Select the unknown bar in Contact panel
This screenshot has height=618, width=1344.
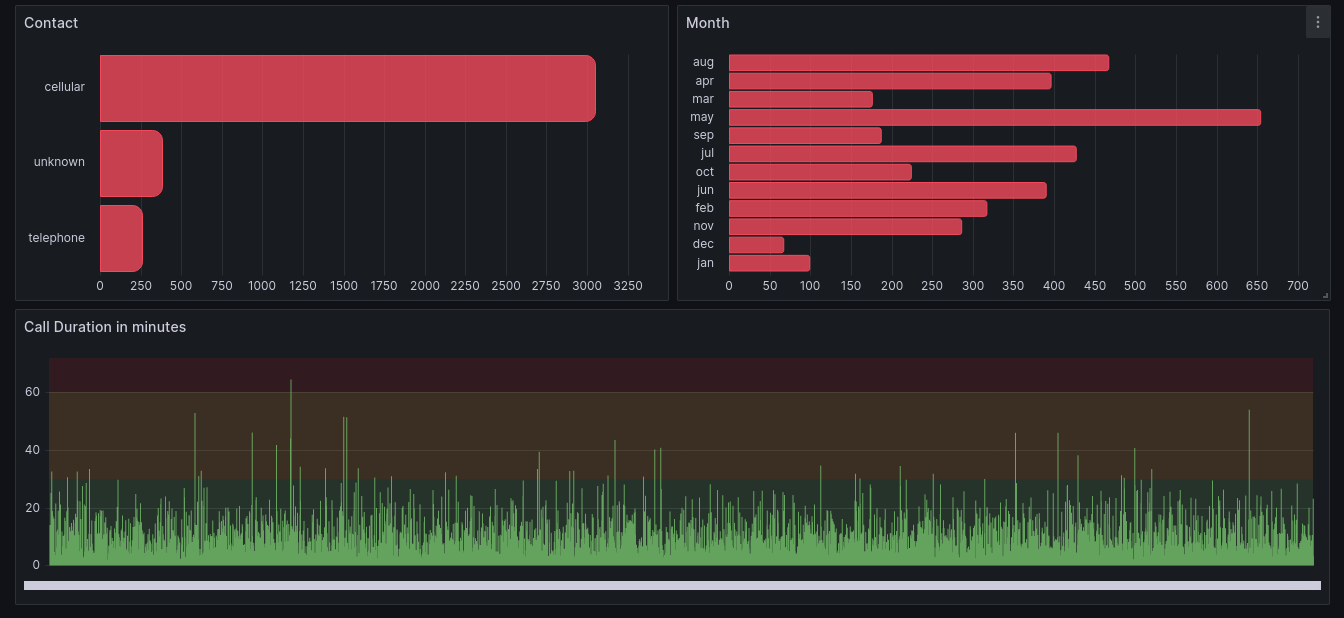coord(130,163)
